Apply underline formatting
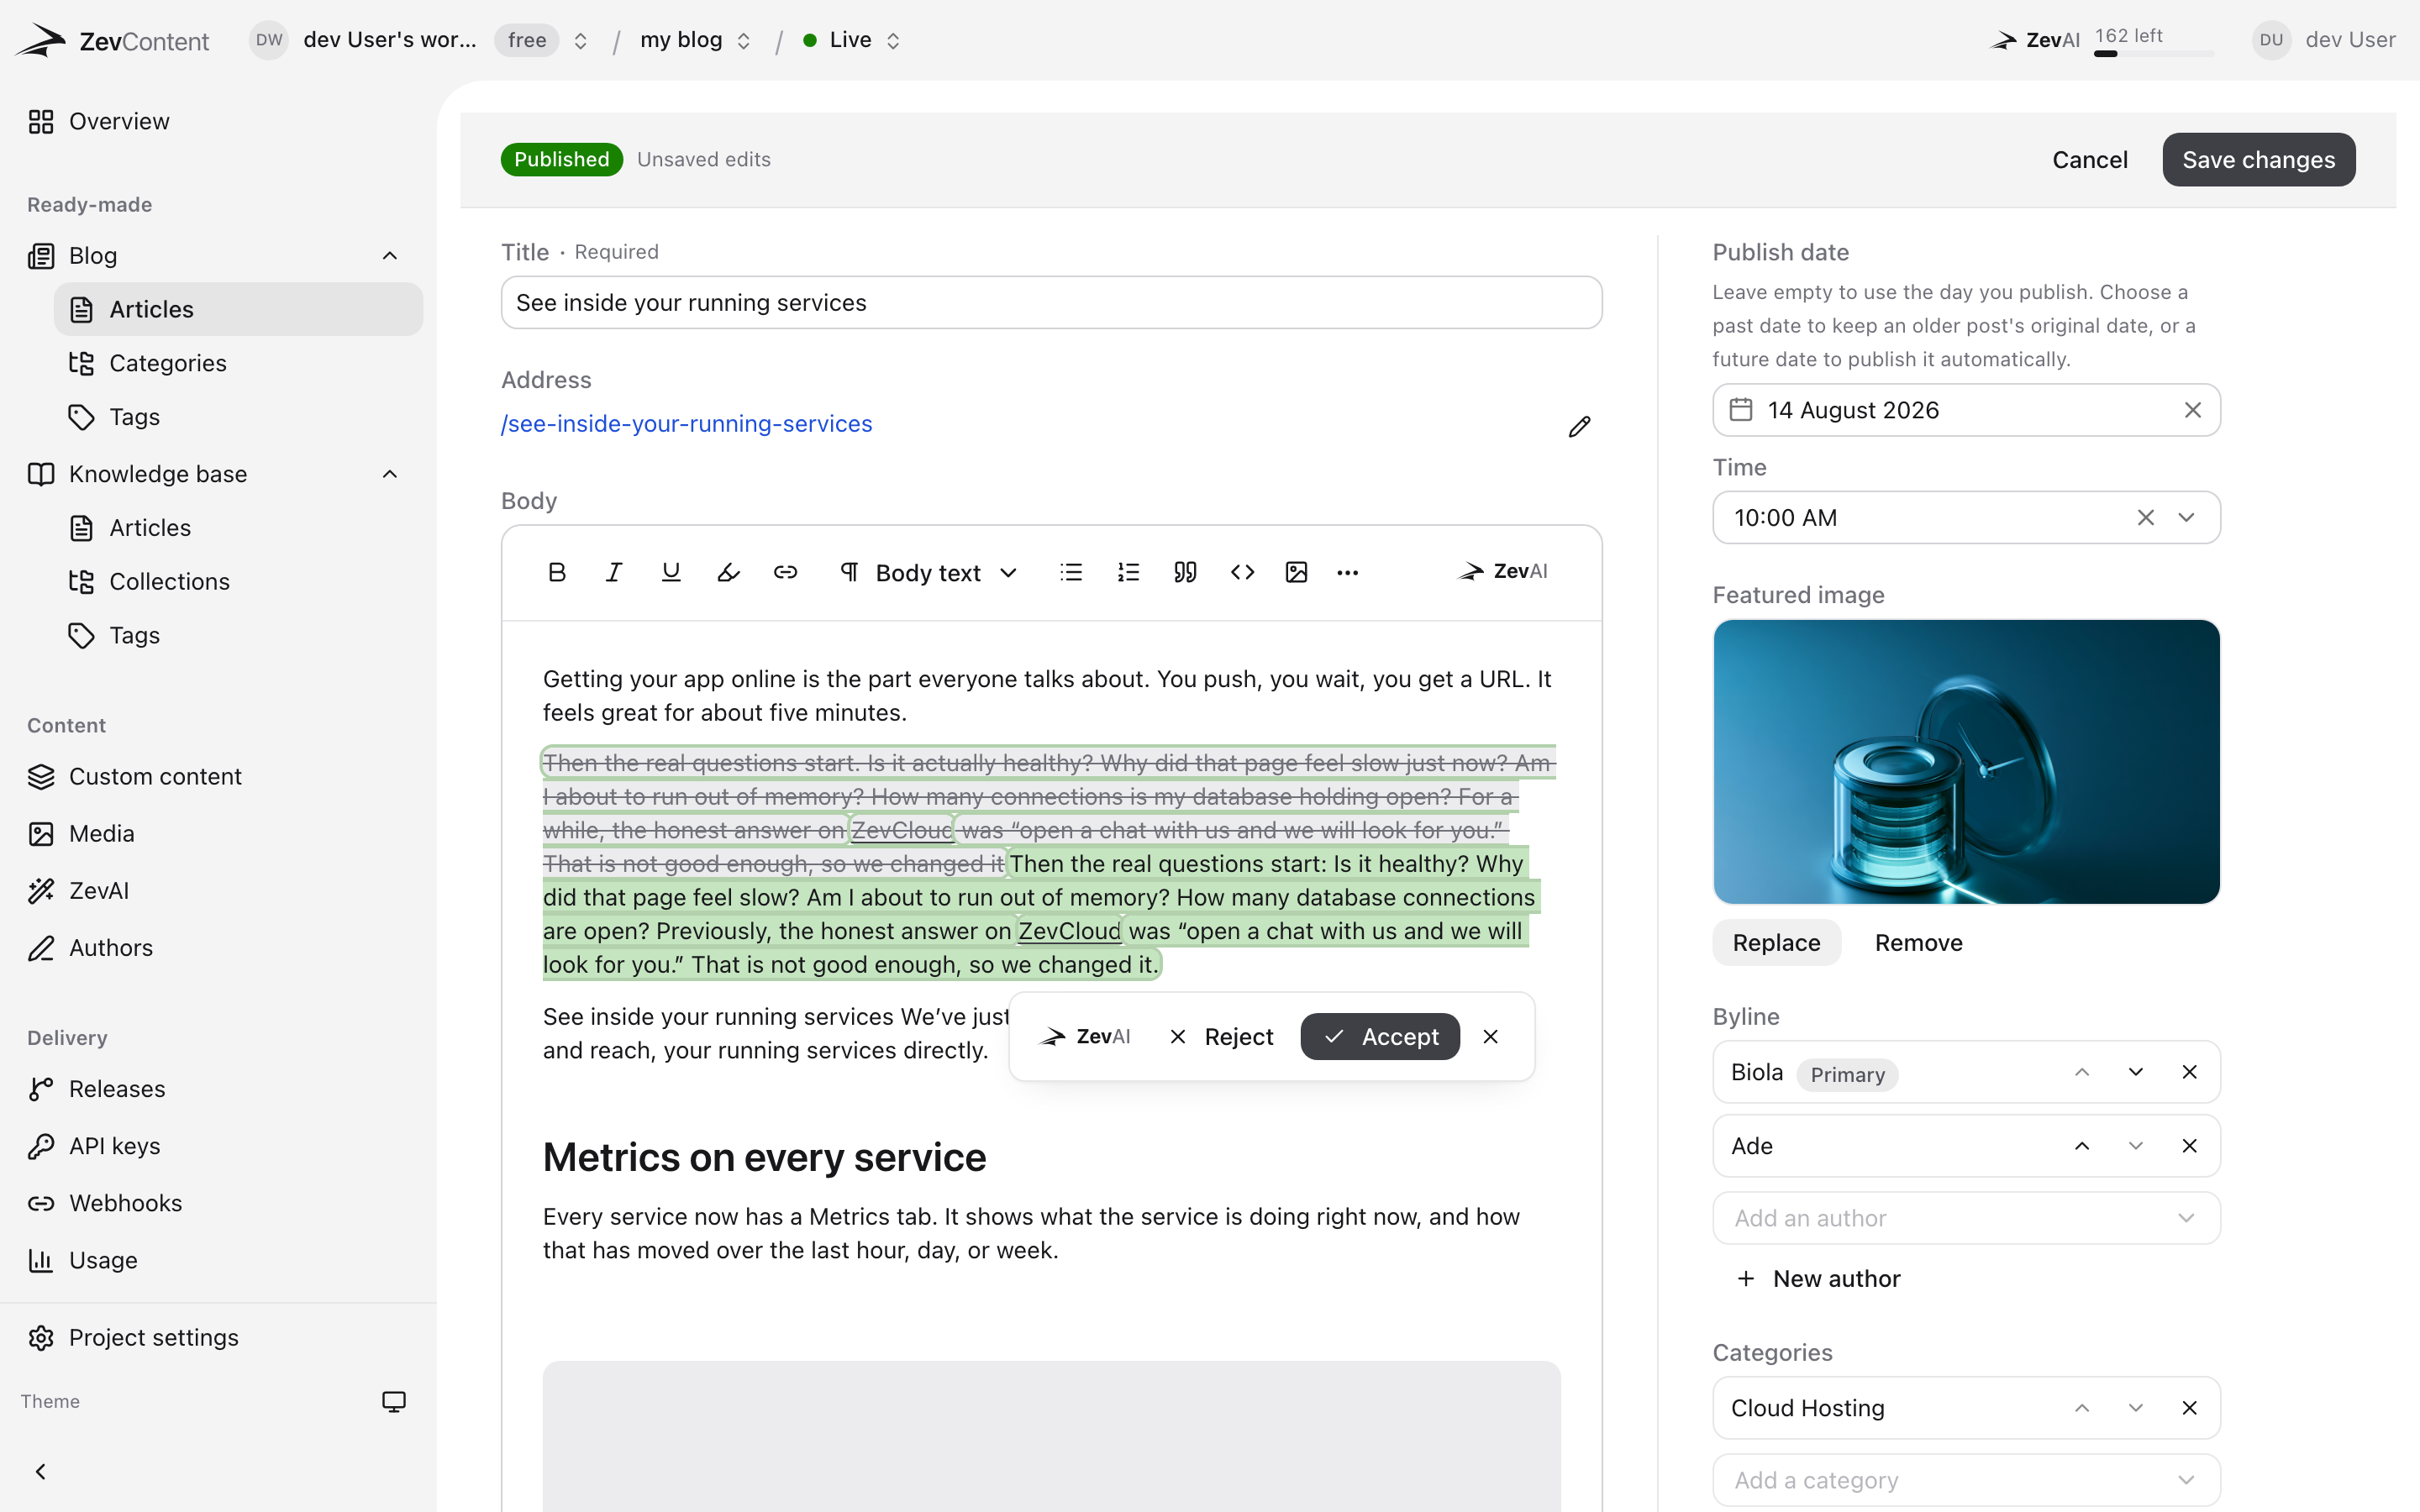The height and width of the screenshot is (1512, 2420). point(671,572)
